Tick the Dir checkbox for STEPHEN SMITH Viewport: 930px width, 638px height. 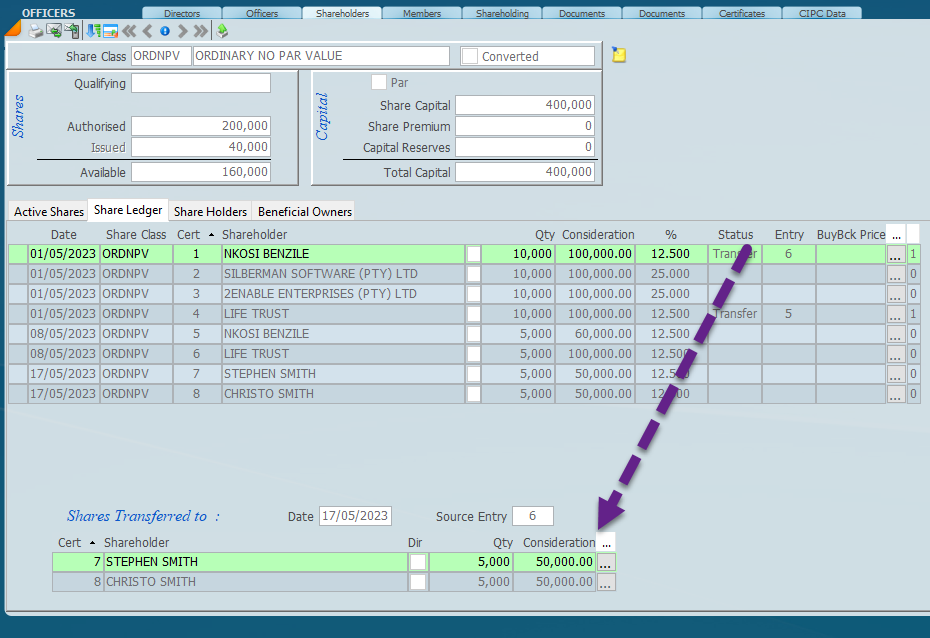417,562
